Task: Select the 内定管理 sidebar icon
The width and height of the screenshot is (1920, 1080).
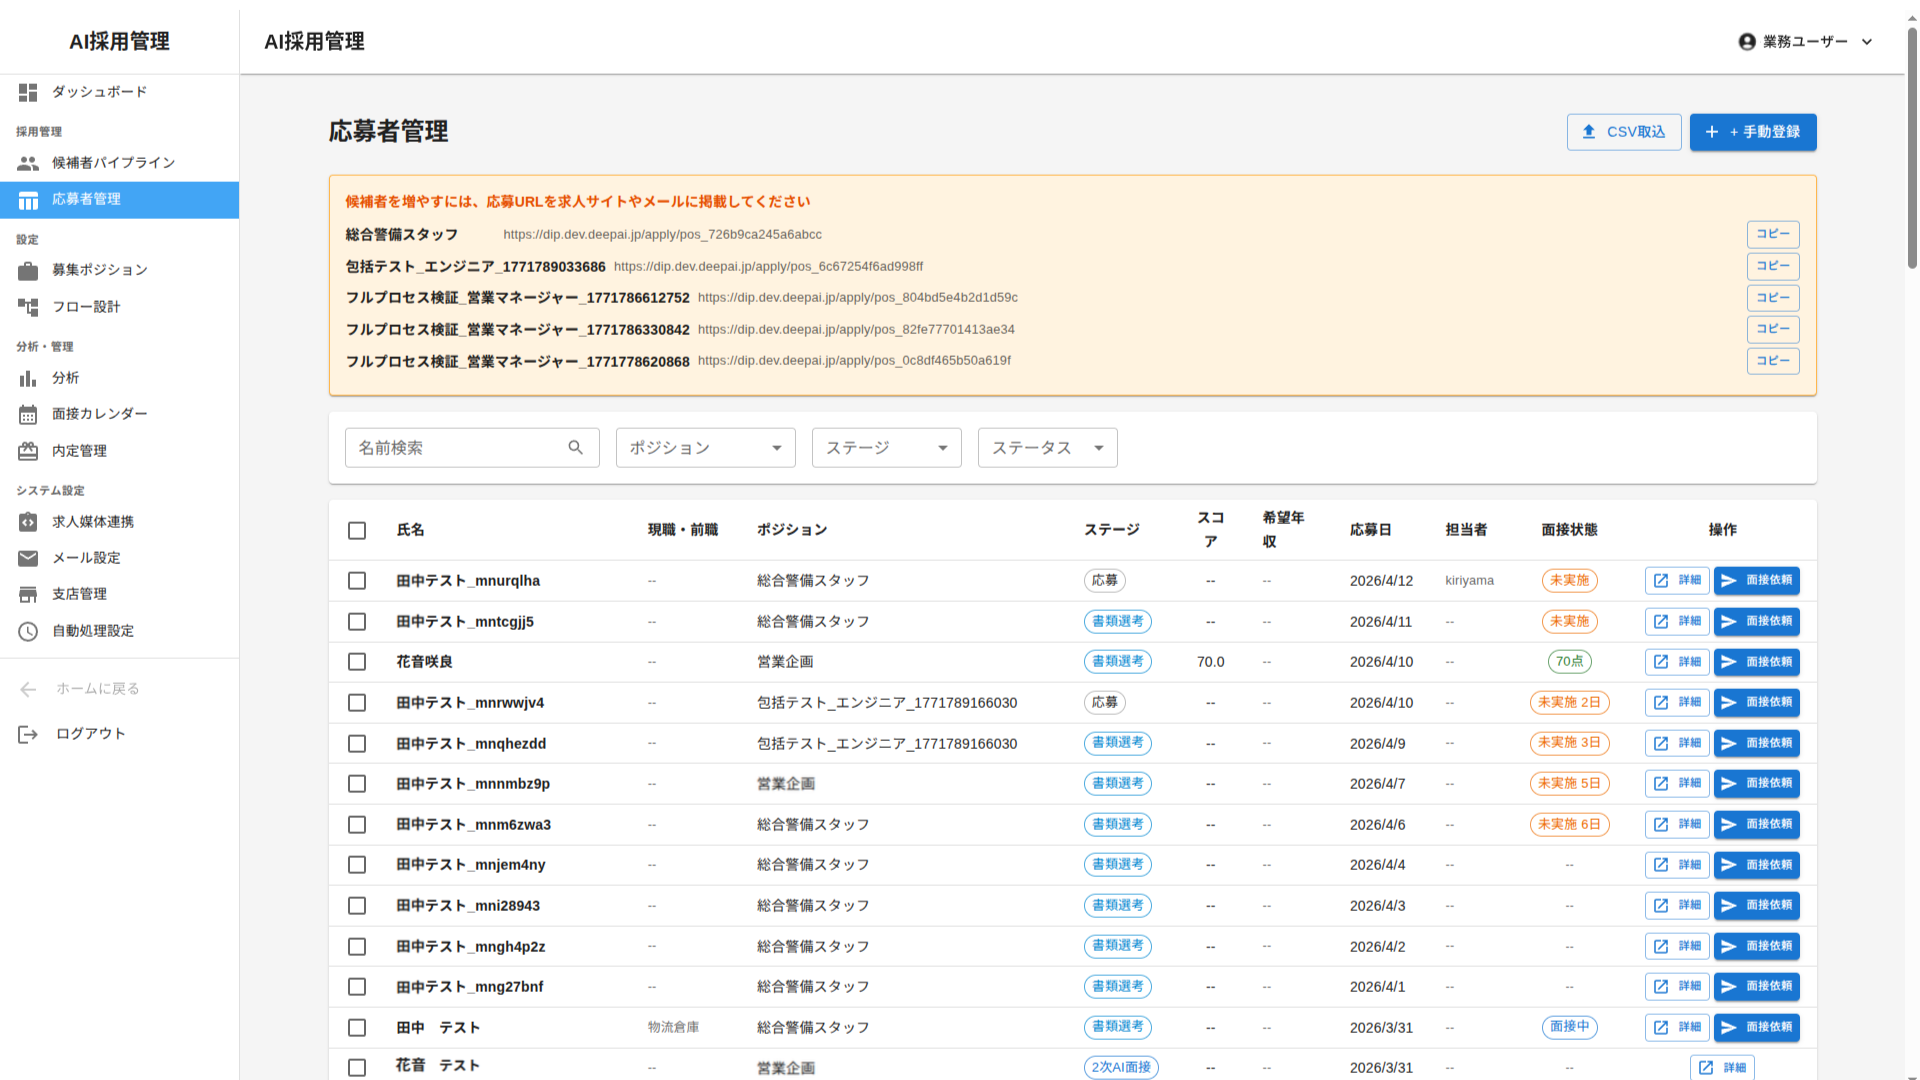Action: coord(29,450)
